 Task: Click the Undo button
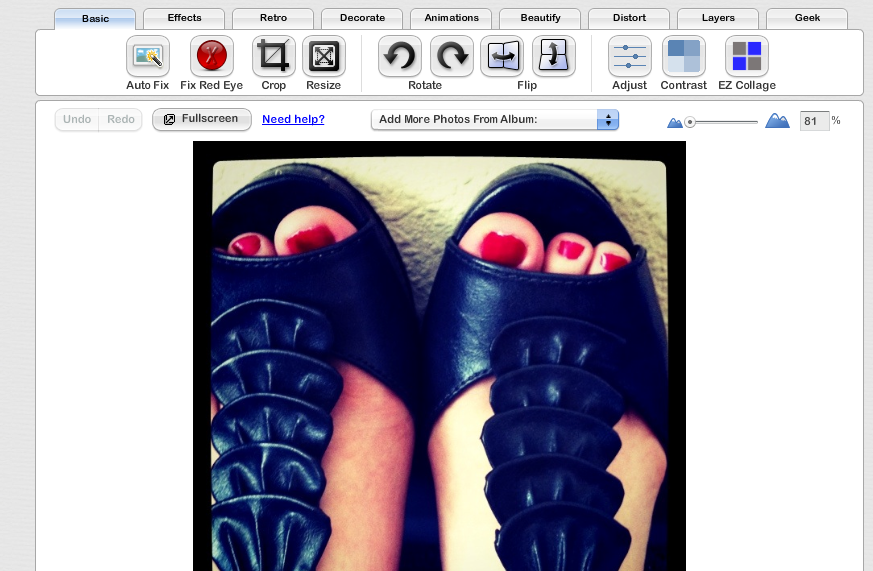77,120
